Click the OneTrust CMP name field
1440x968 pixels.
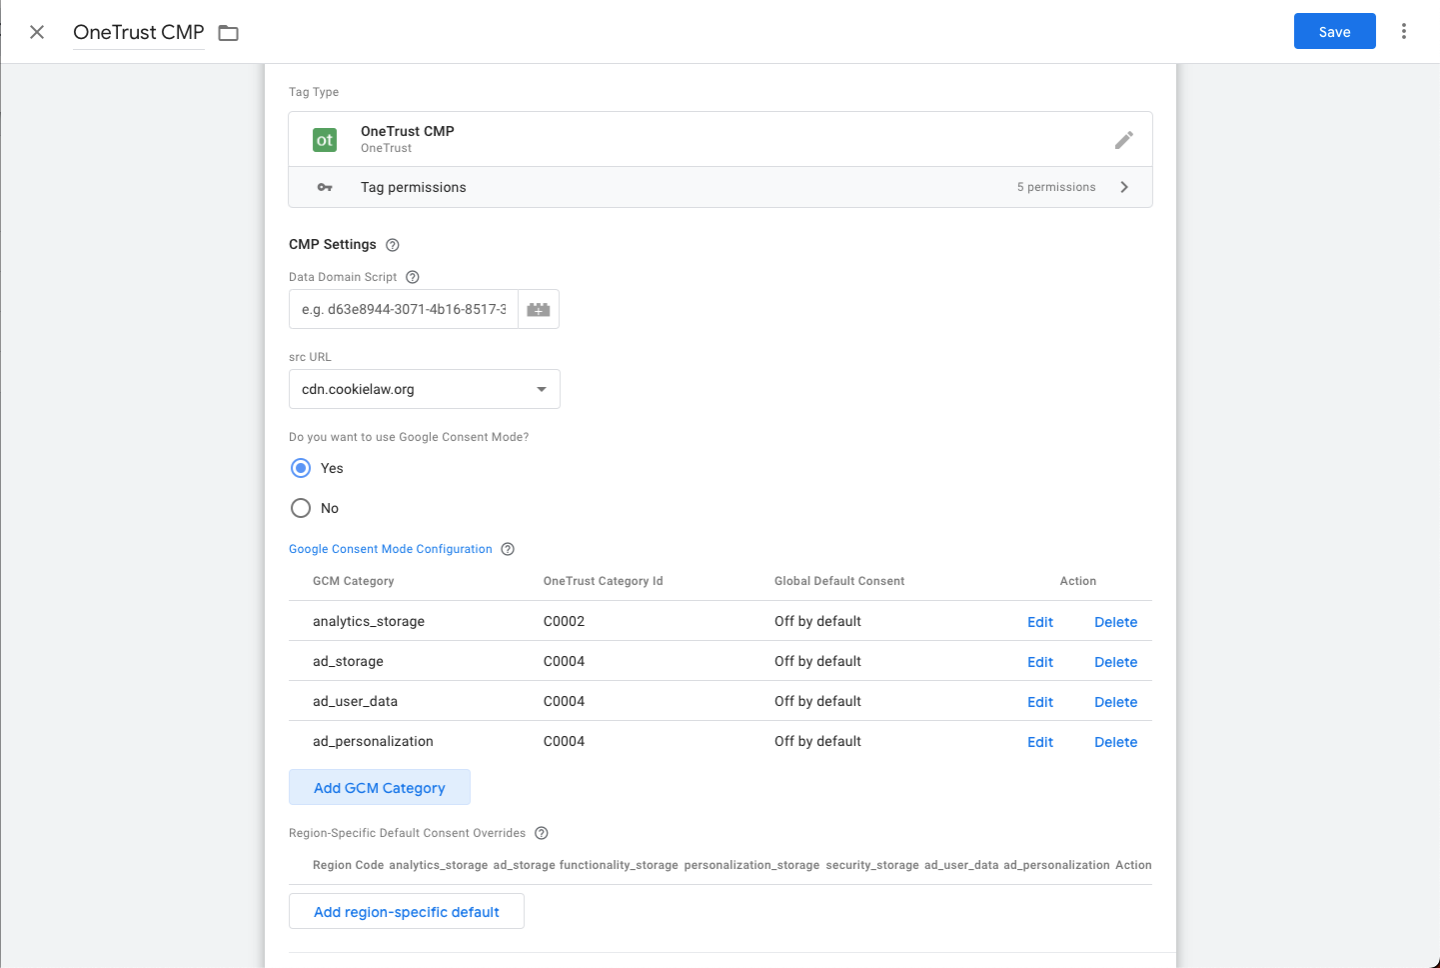tap(138, 32)
